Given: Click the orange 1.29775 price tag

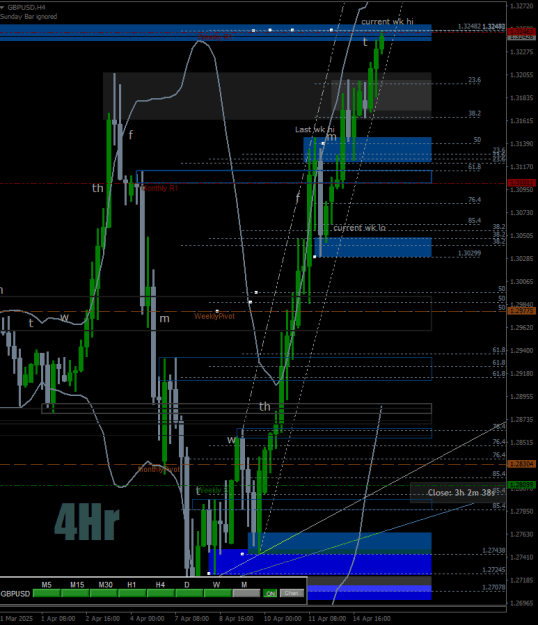Looking at the screenshot, I should [x=522, y=311].
